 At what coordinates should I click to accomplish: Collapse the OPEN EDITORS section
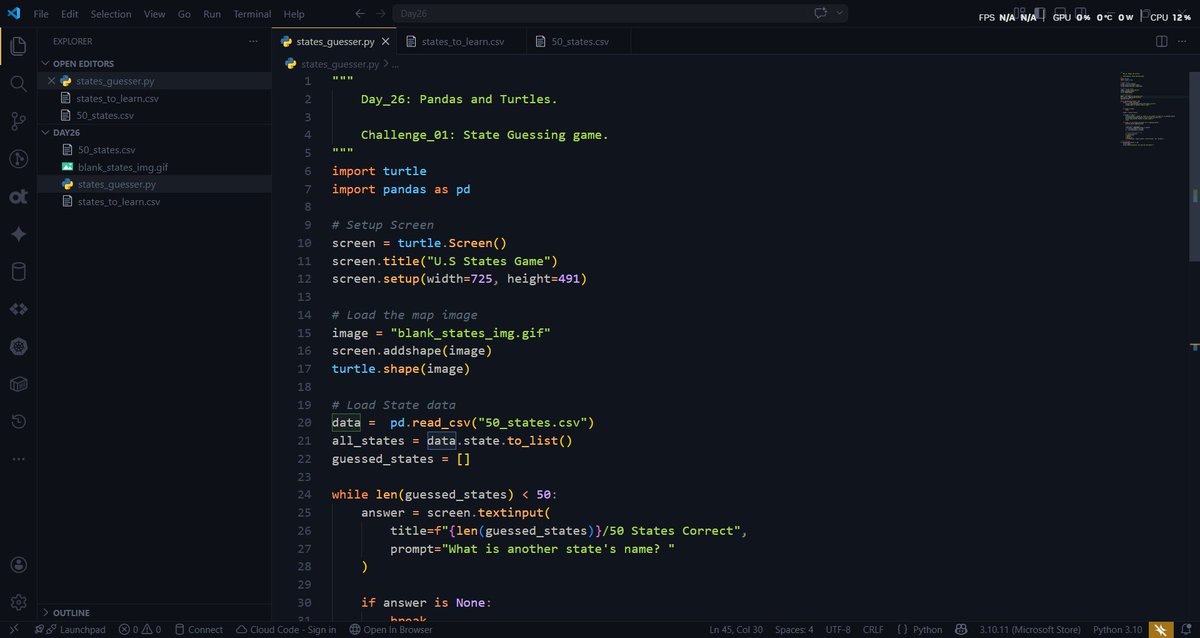click(83, 63)
